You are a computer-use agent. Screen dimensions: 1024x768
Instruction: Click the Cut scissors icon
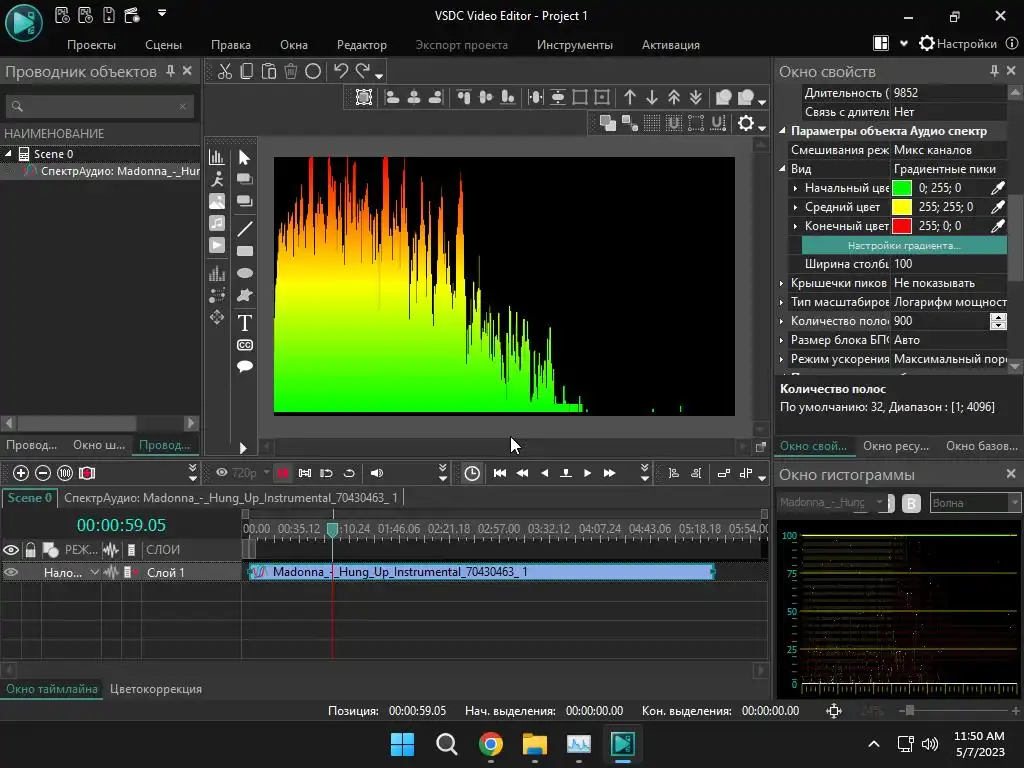point(225,71)
